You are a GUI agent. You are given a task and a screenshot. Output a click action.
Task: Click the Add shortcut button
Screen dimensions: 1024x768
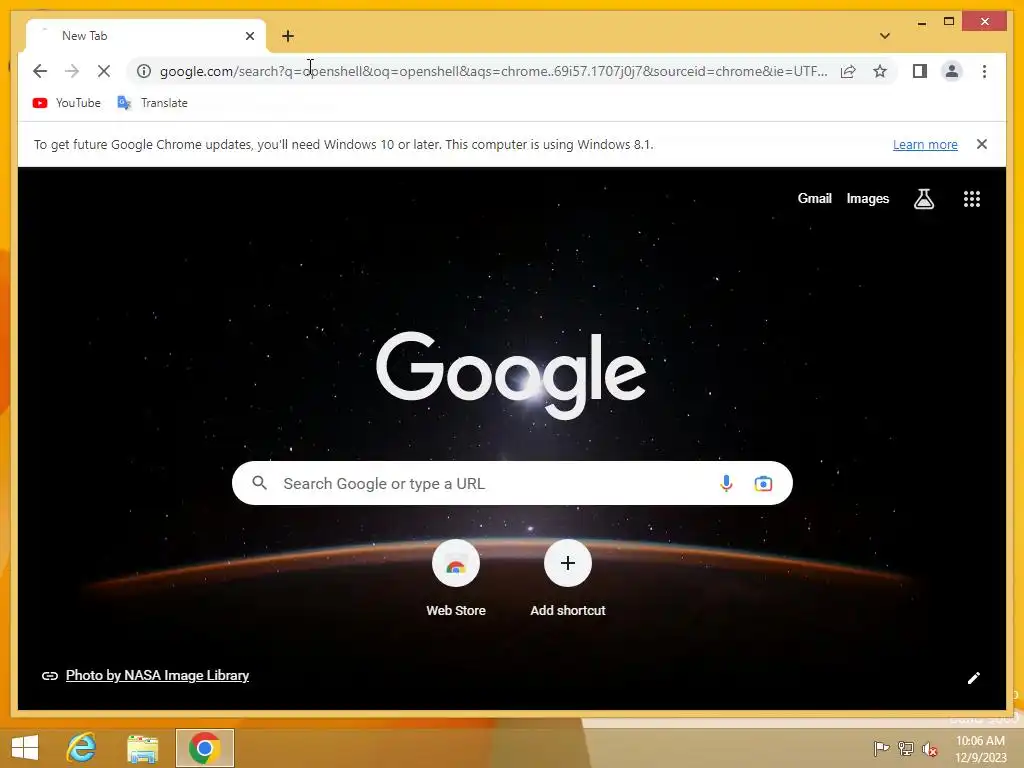568,579
